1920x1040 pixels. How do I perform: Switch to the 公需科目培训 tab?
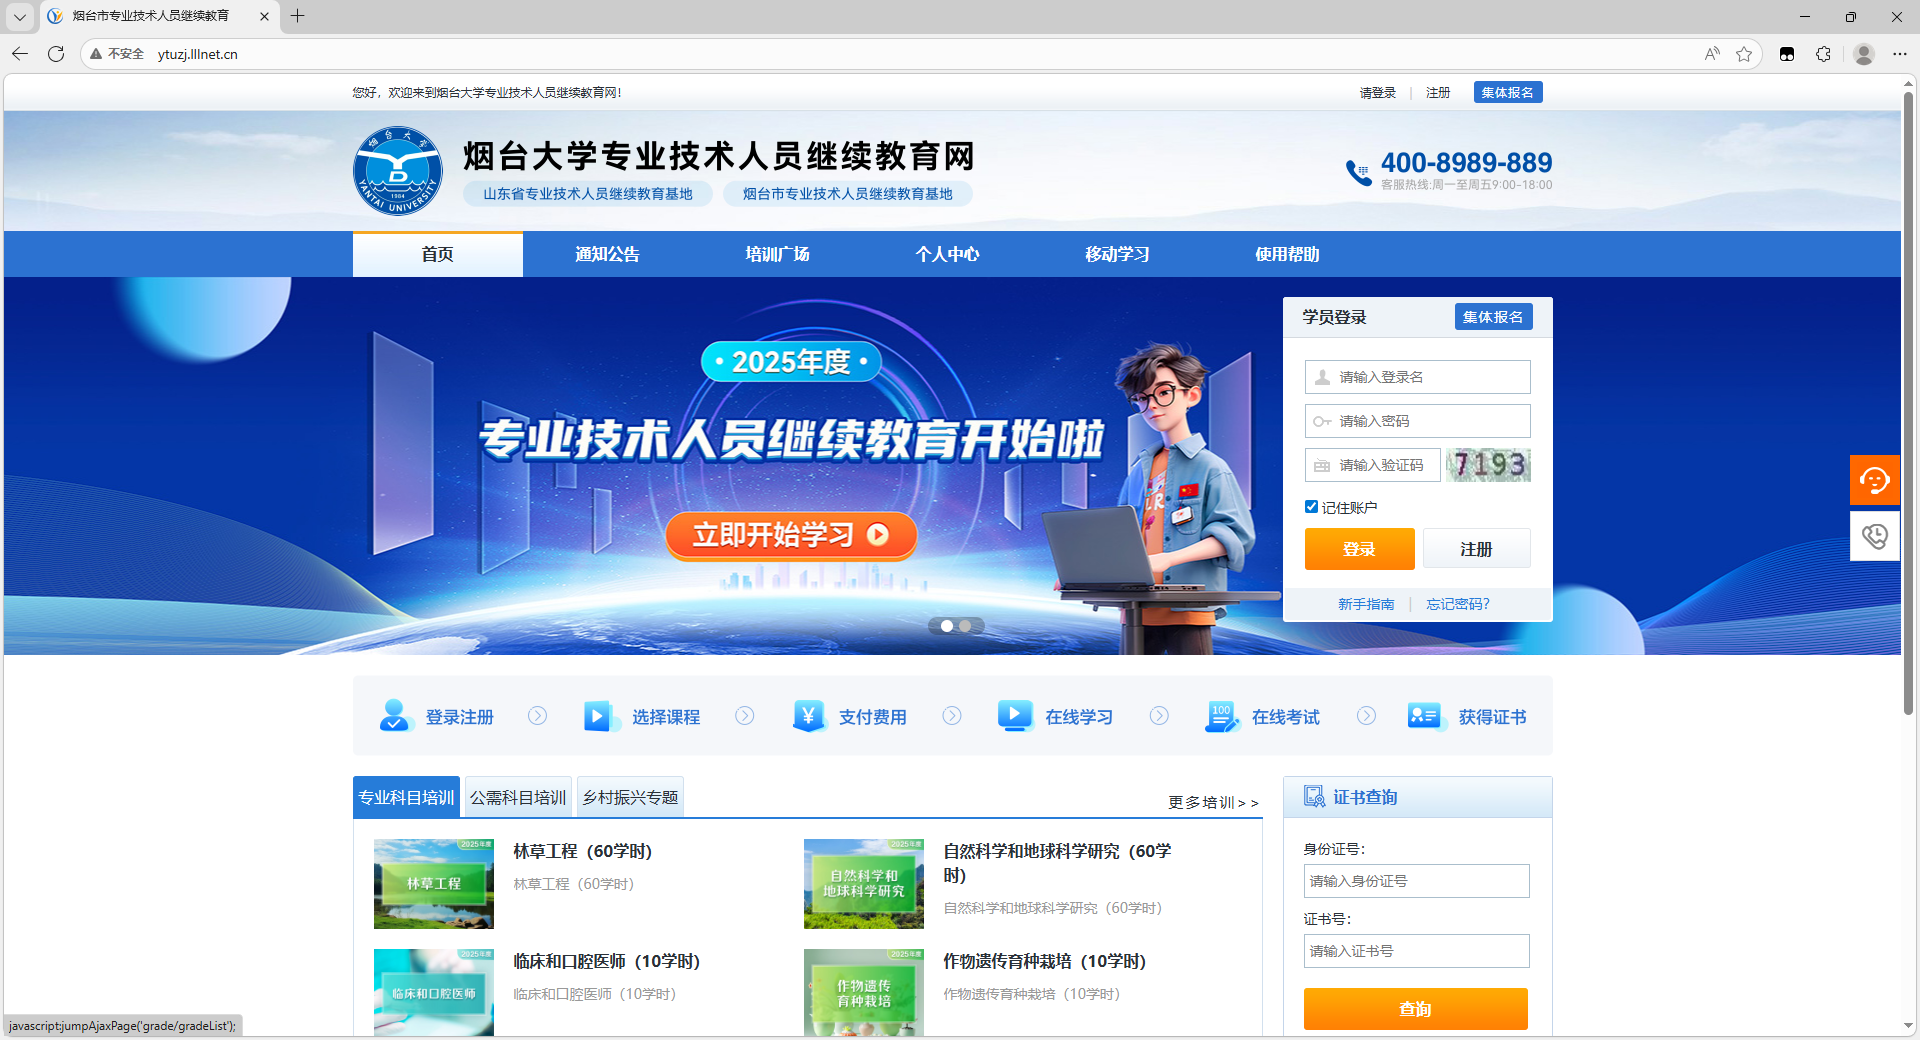coord(518,797)
